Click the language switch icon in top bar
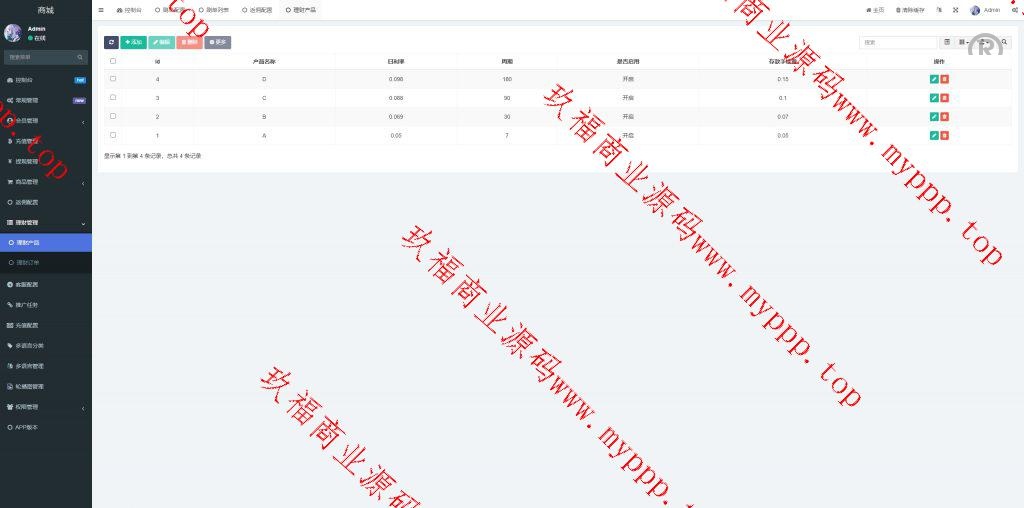 pos(939,10)
